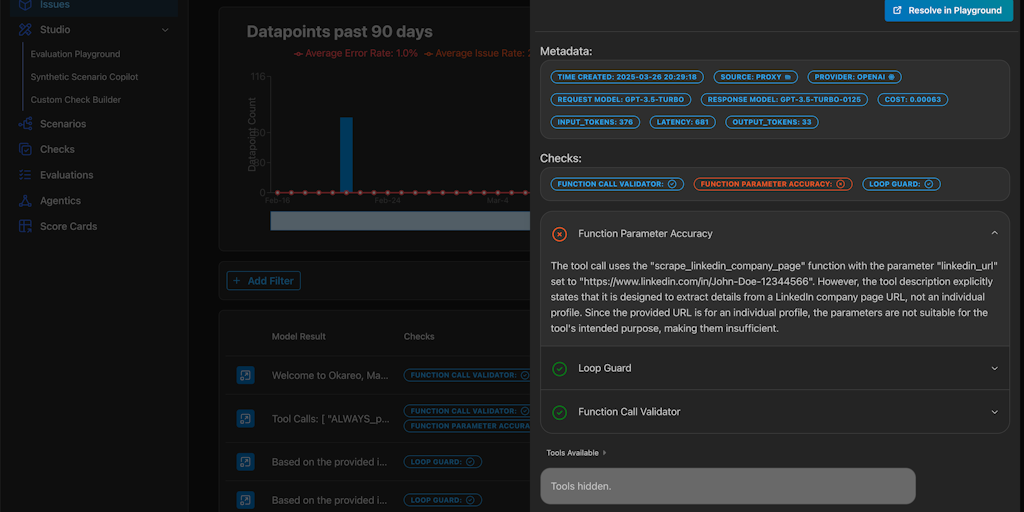Collapse the Function Parameter Accuracy section

click(994, 233)
